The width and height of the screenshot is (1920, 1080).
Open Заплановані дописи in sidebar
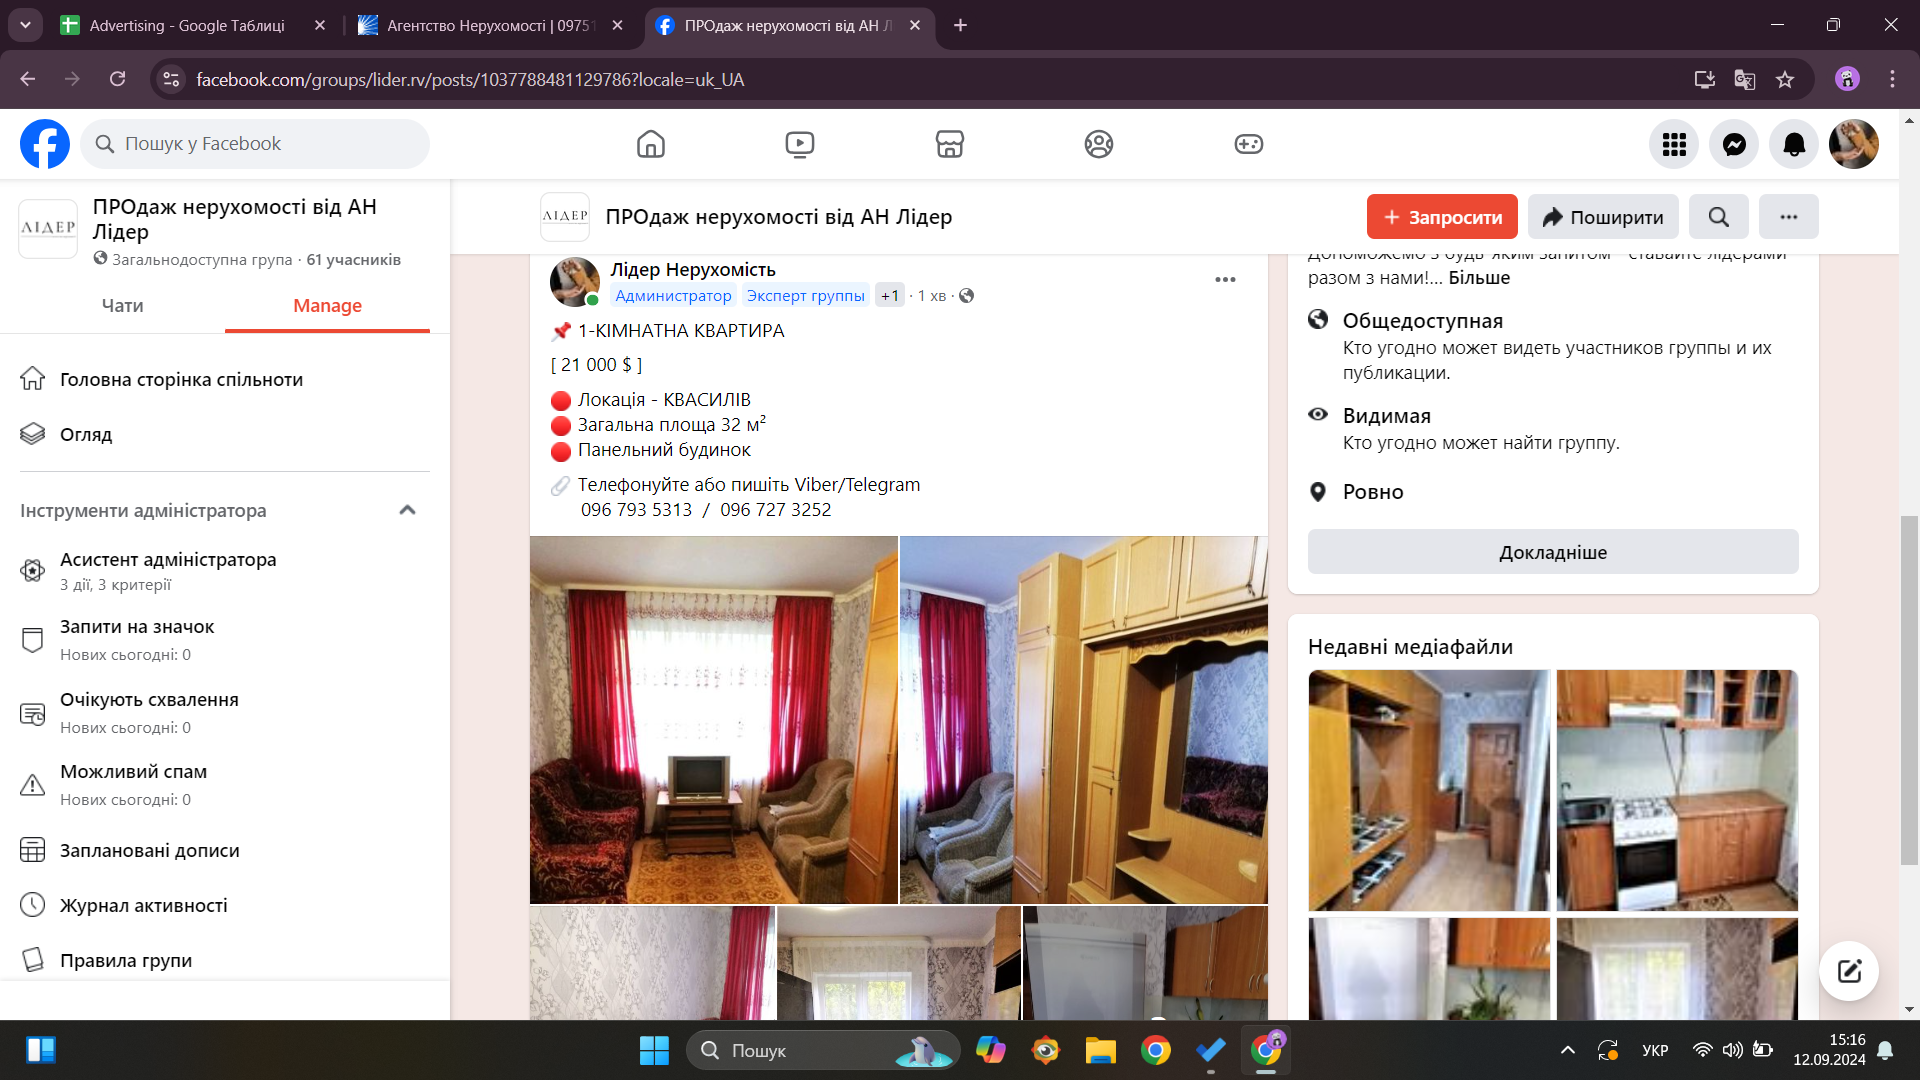(149, 850)
